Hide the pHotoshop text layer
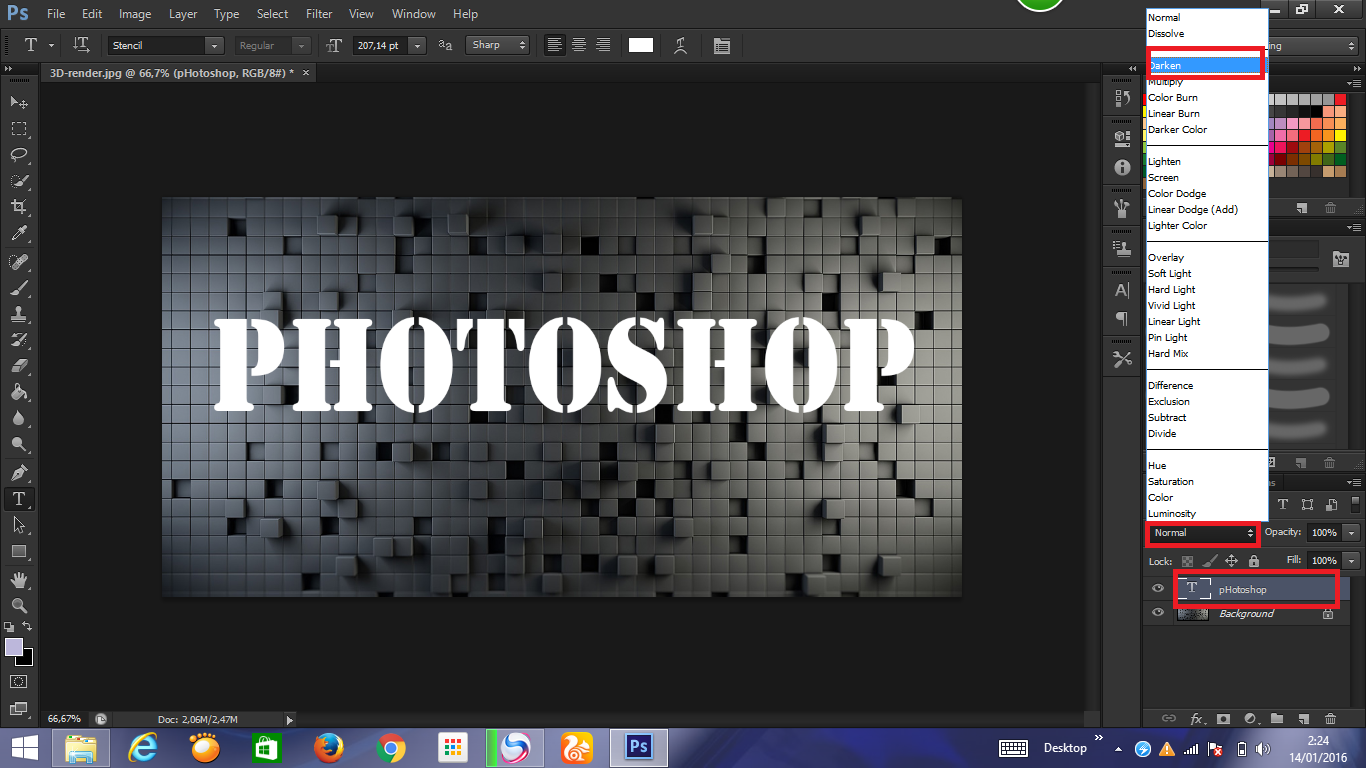 tap(1158, 589)
